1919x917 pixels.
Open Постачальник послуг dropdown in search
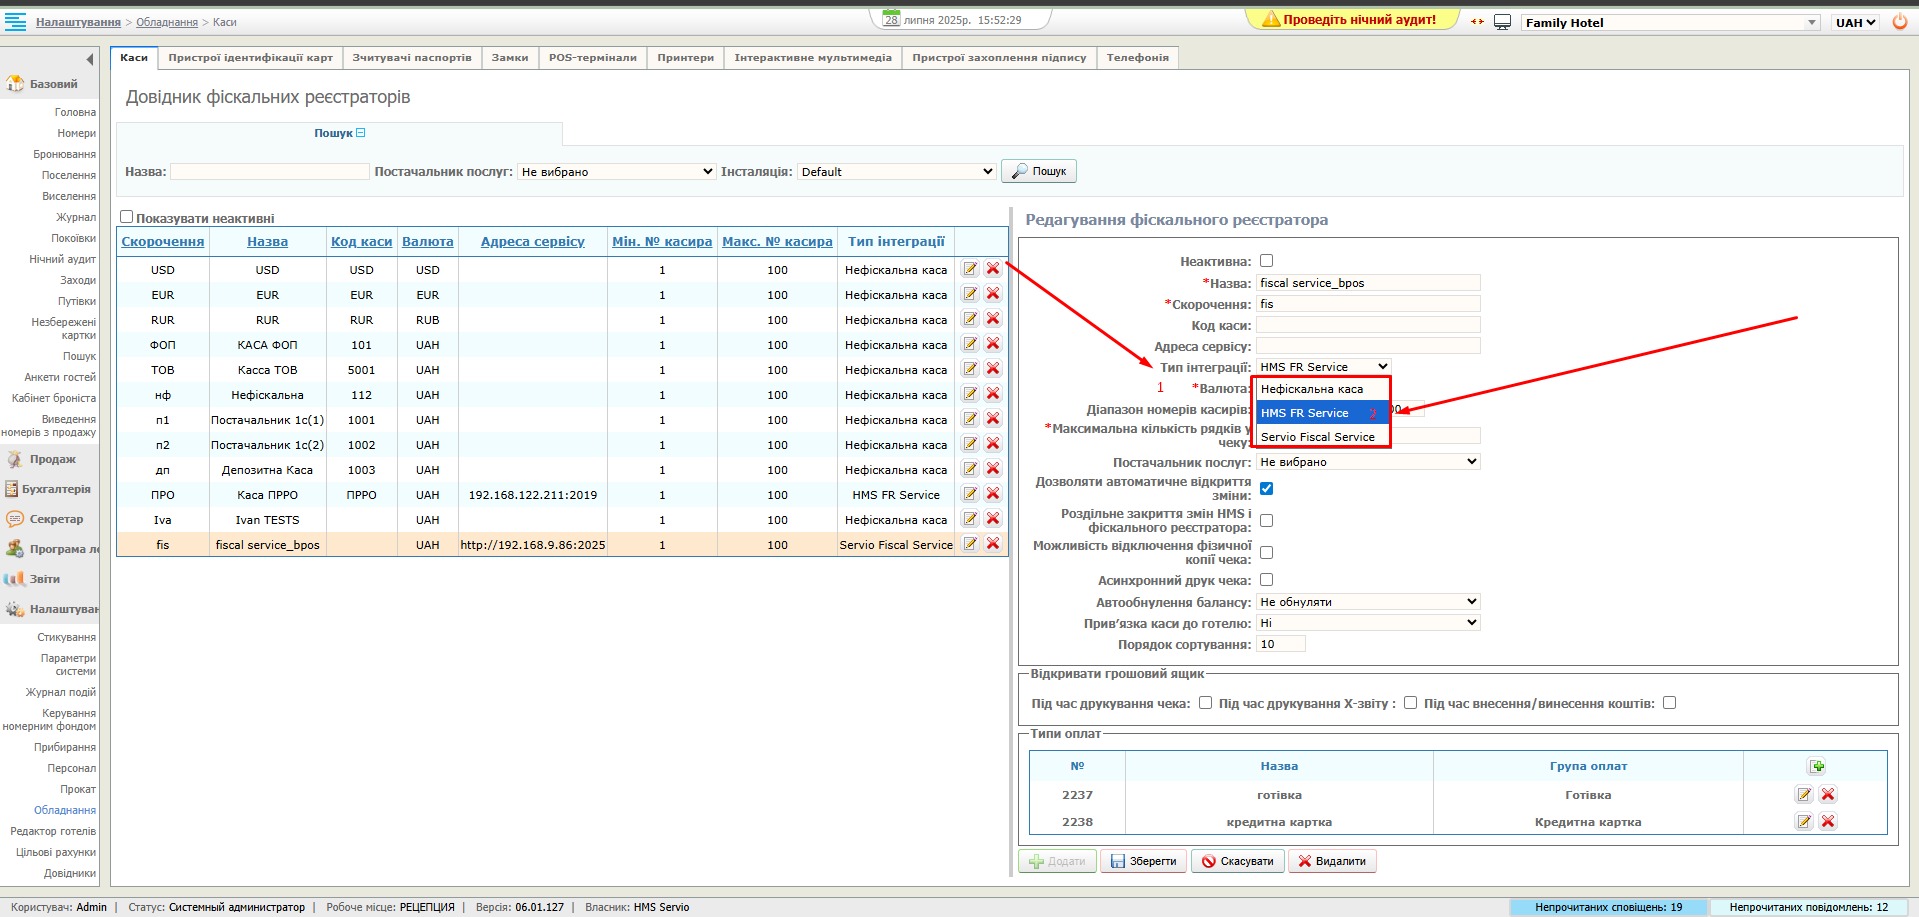[616, 172]
